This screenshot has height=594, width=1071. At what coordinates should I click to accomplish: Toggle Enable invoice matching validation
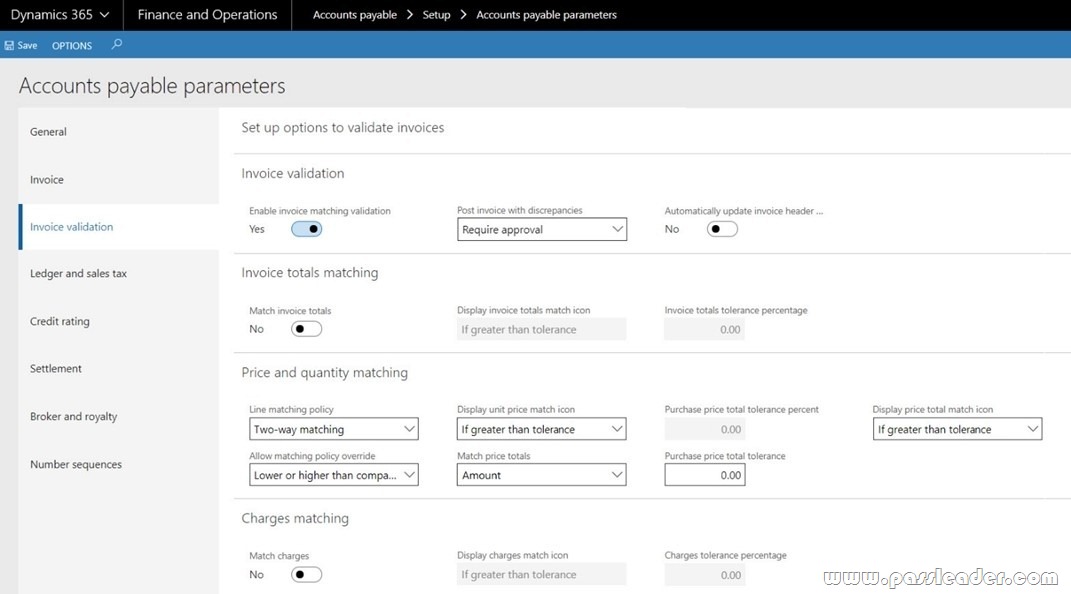[x=306, y=229]
